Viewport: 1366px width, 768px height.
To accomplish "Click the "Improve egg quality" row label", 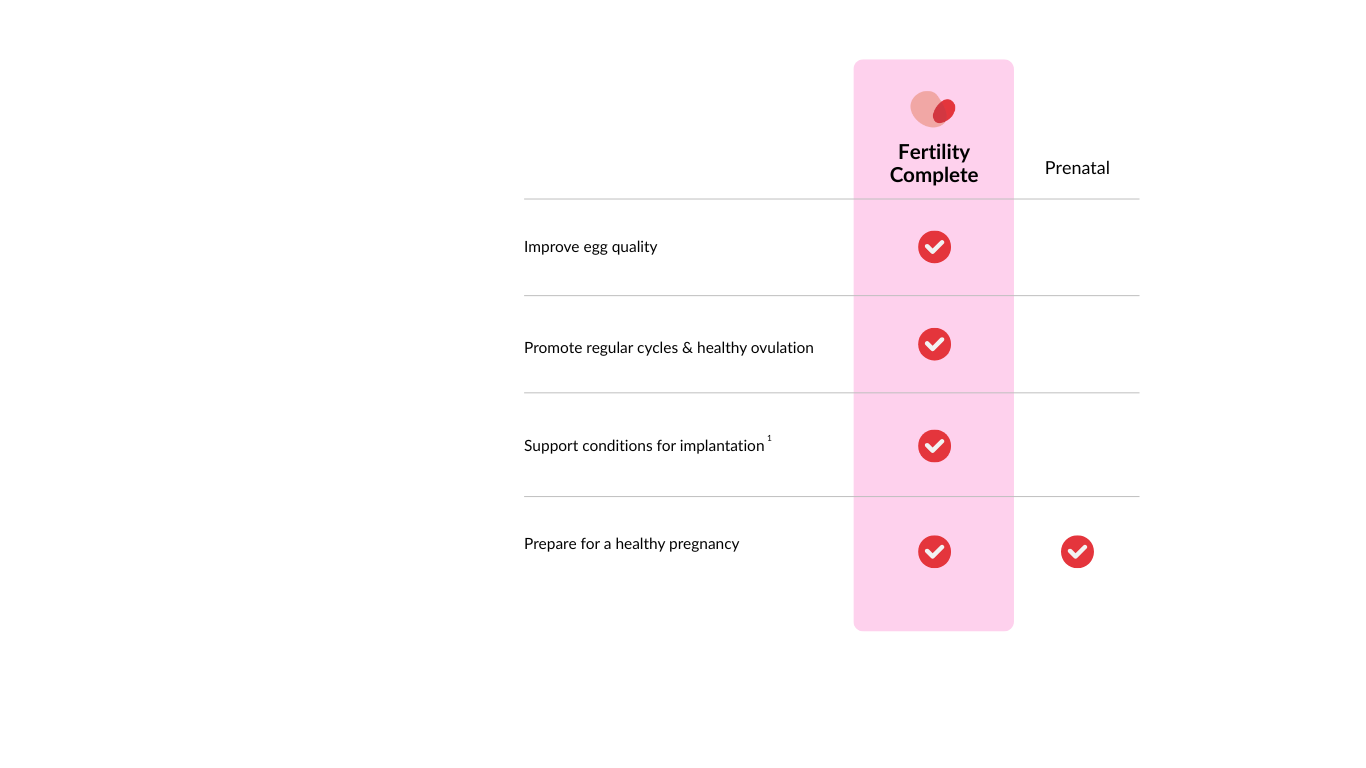I will click(590, 247).
